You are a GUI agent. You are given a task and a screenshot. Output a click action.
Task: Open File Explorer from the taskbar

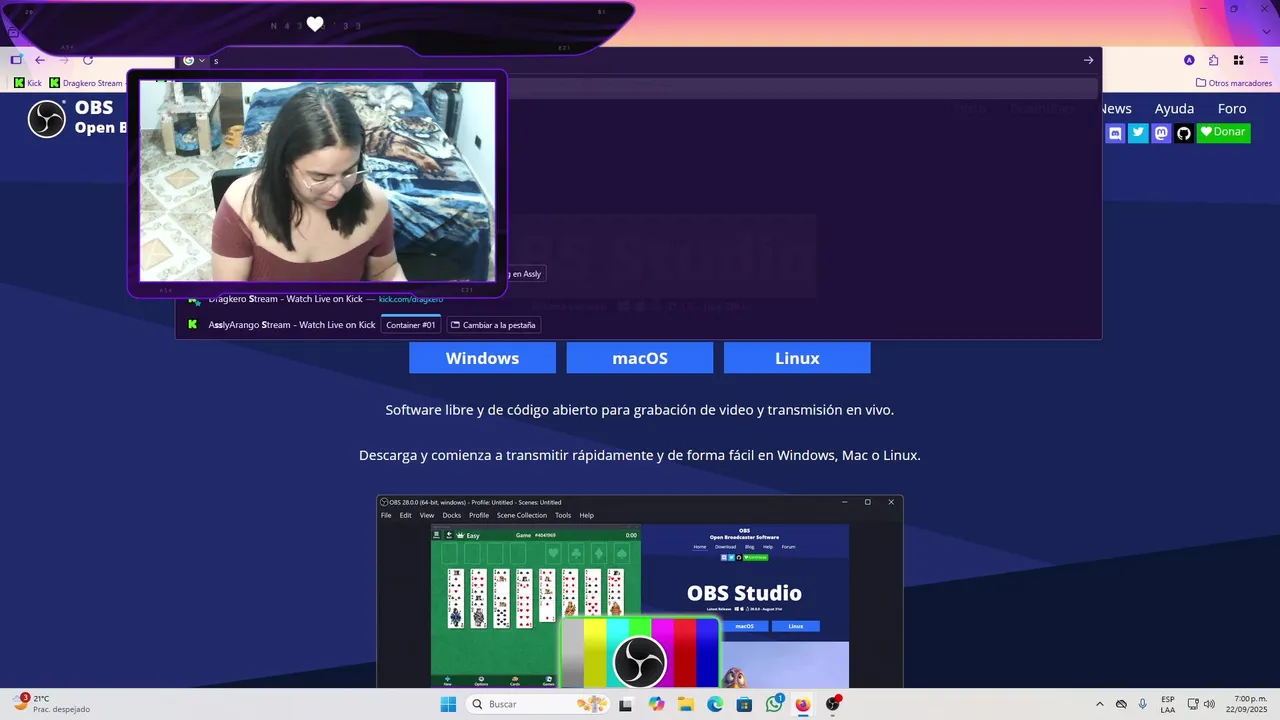tap(686, 704)
